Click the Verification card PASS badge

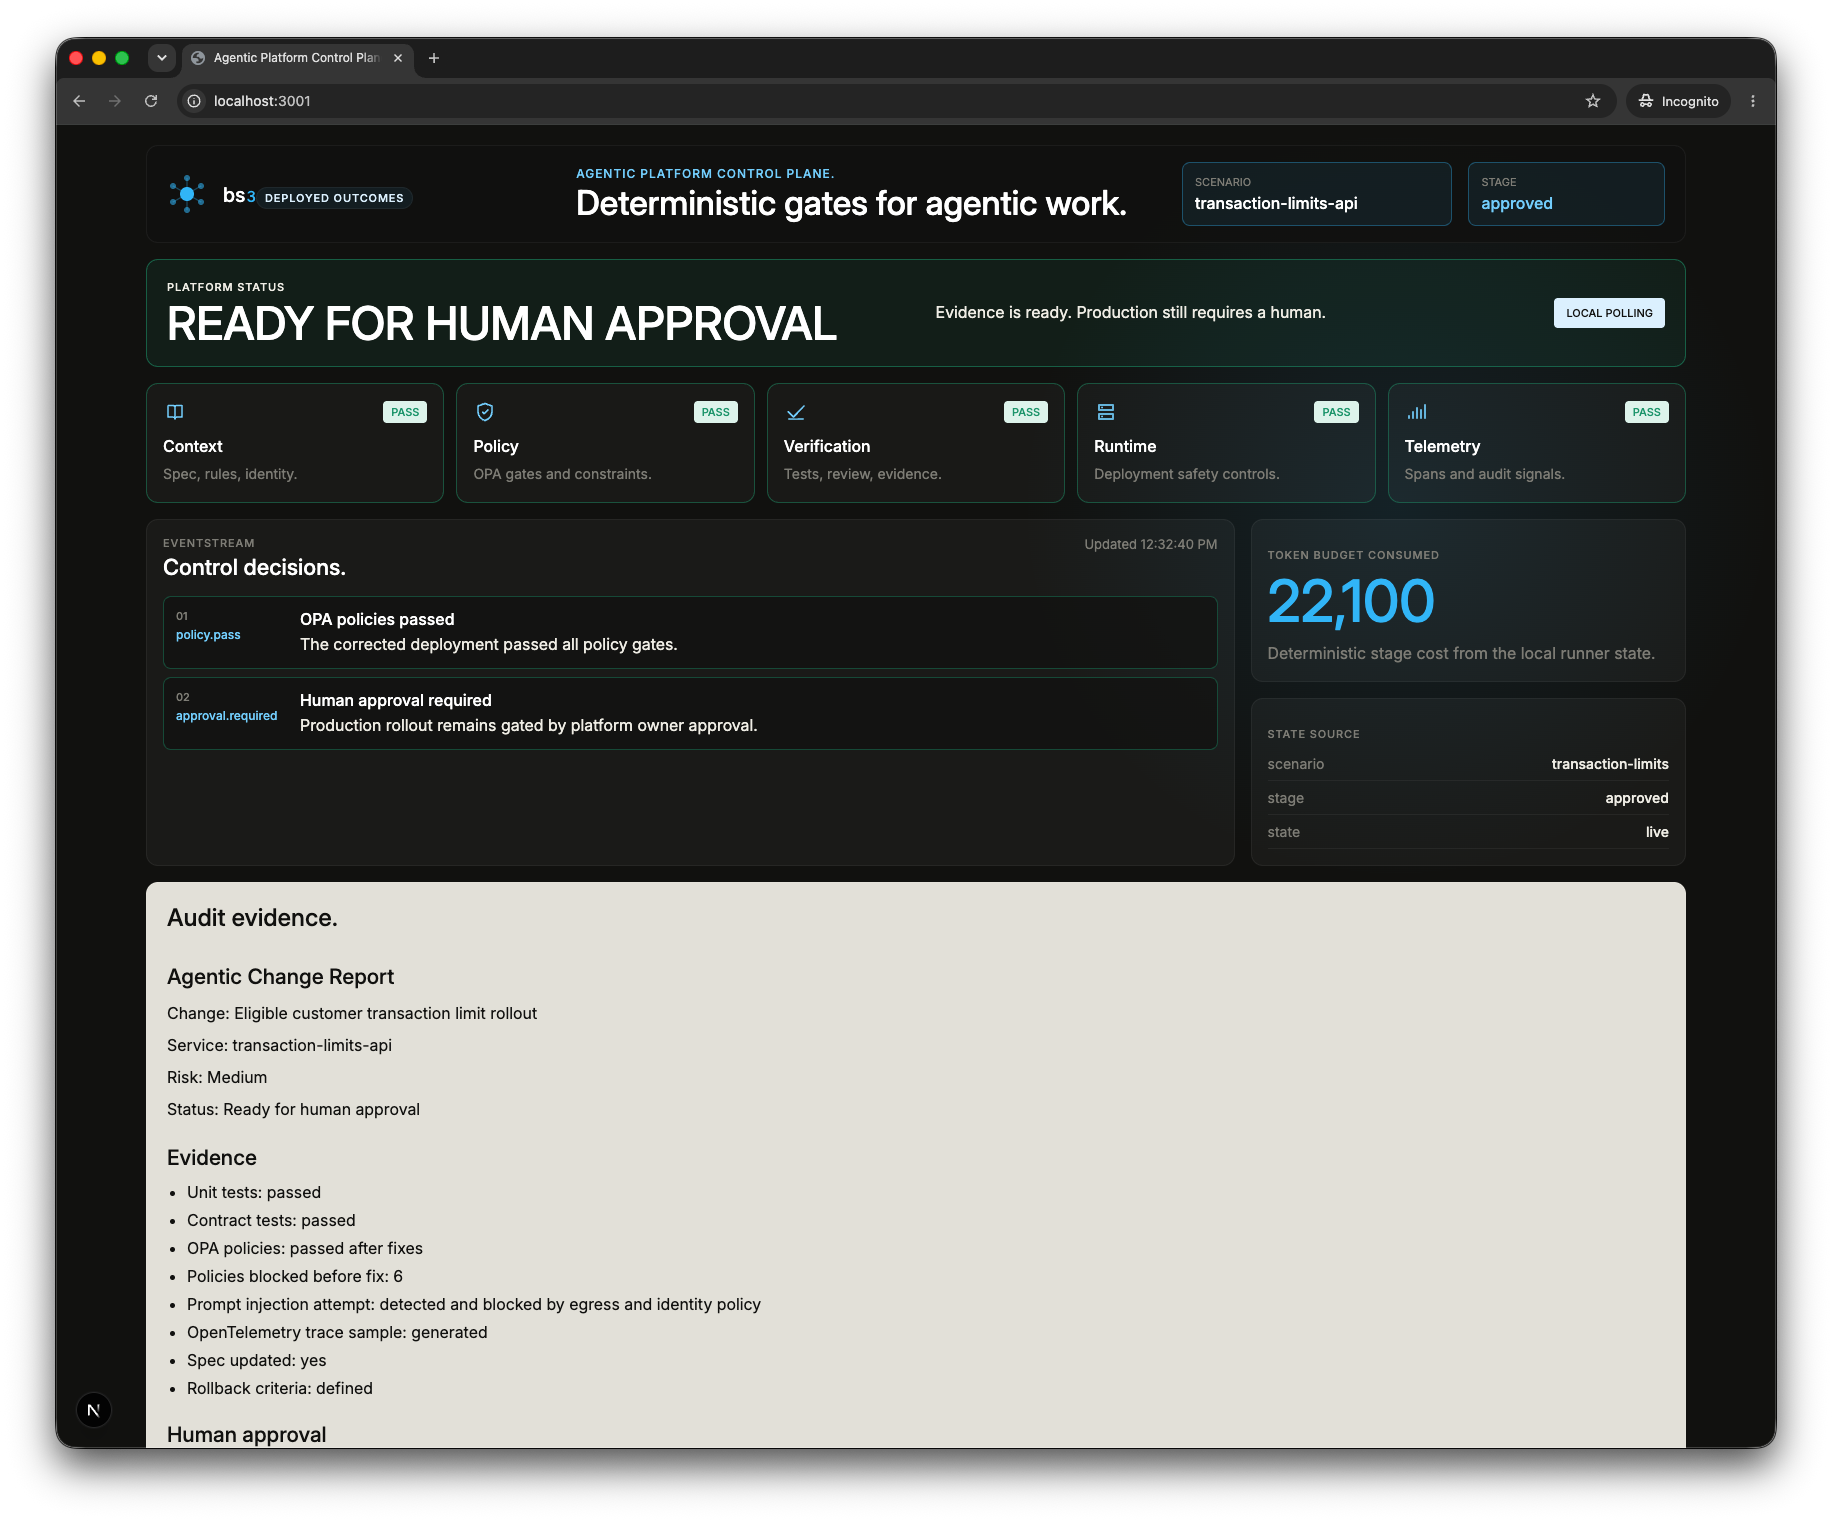(x=1026, y=412)
